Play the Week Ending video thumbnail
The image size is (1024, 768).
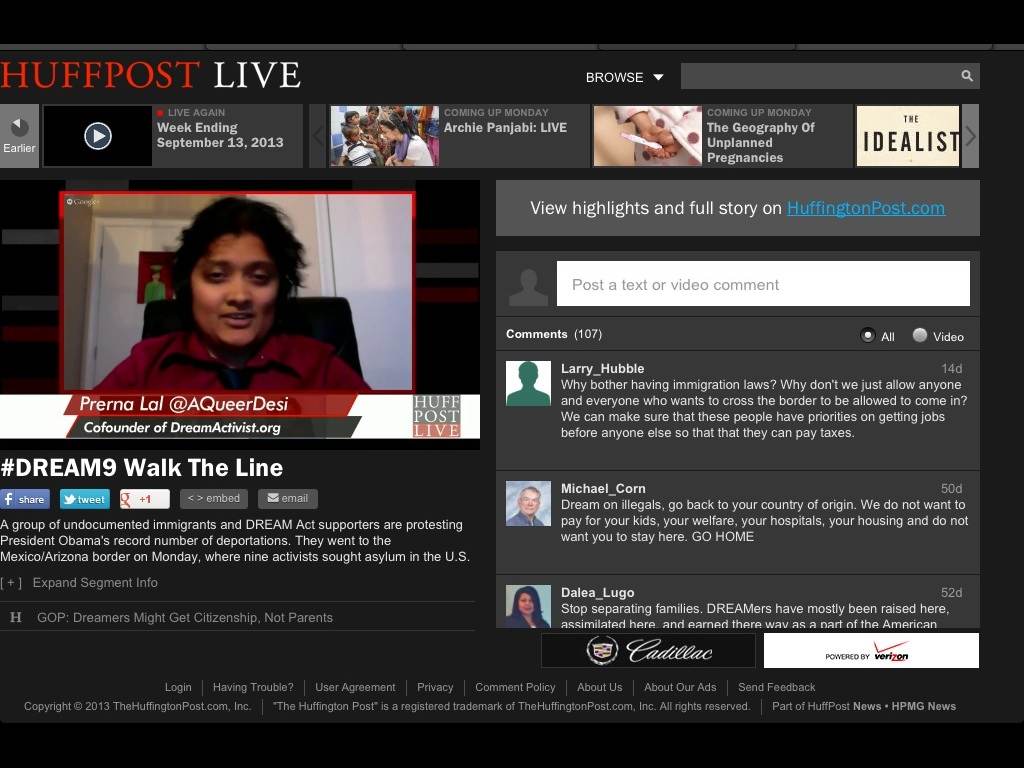97,136
